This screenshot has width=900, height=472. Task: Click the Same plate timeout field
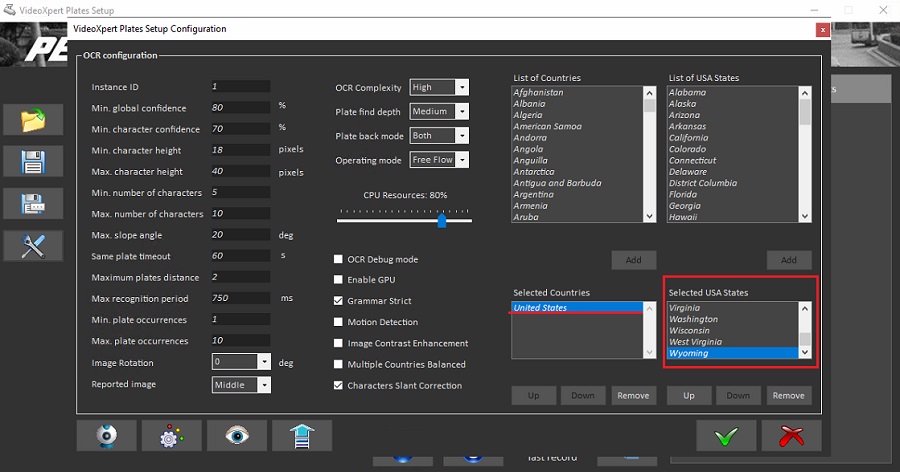[x=240, y=256]
